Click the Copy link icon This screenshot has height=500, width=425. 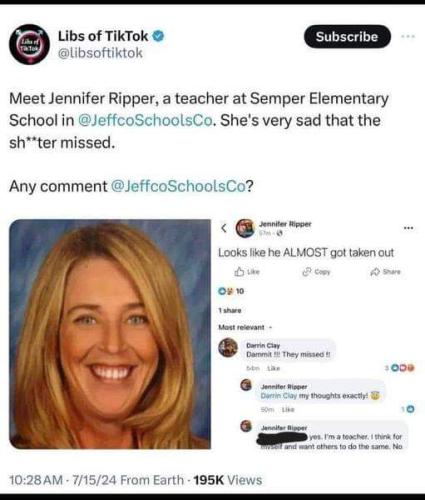coord(306,272)
